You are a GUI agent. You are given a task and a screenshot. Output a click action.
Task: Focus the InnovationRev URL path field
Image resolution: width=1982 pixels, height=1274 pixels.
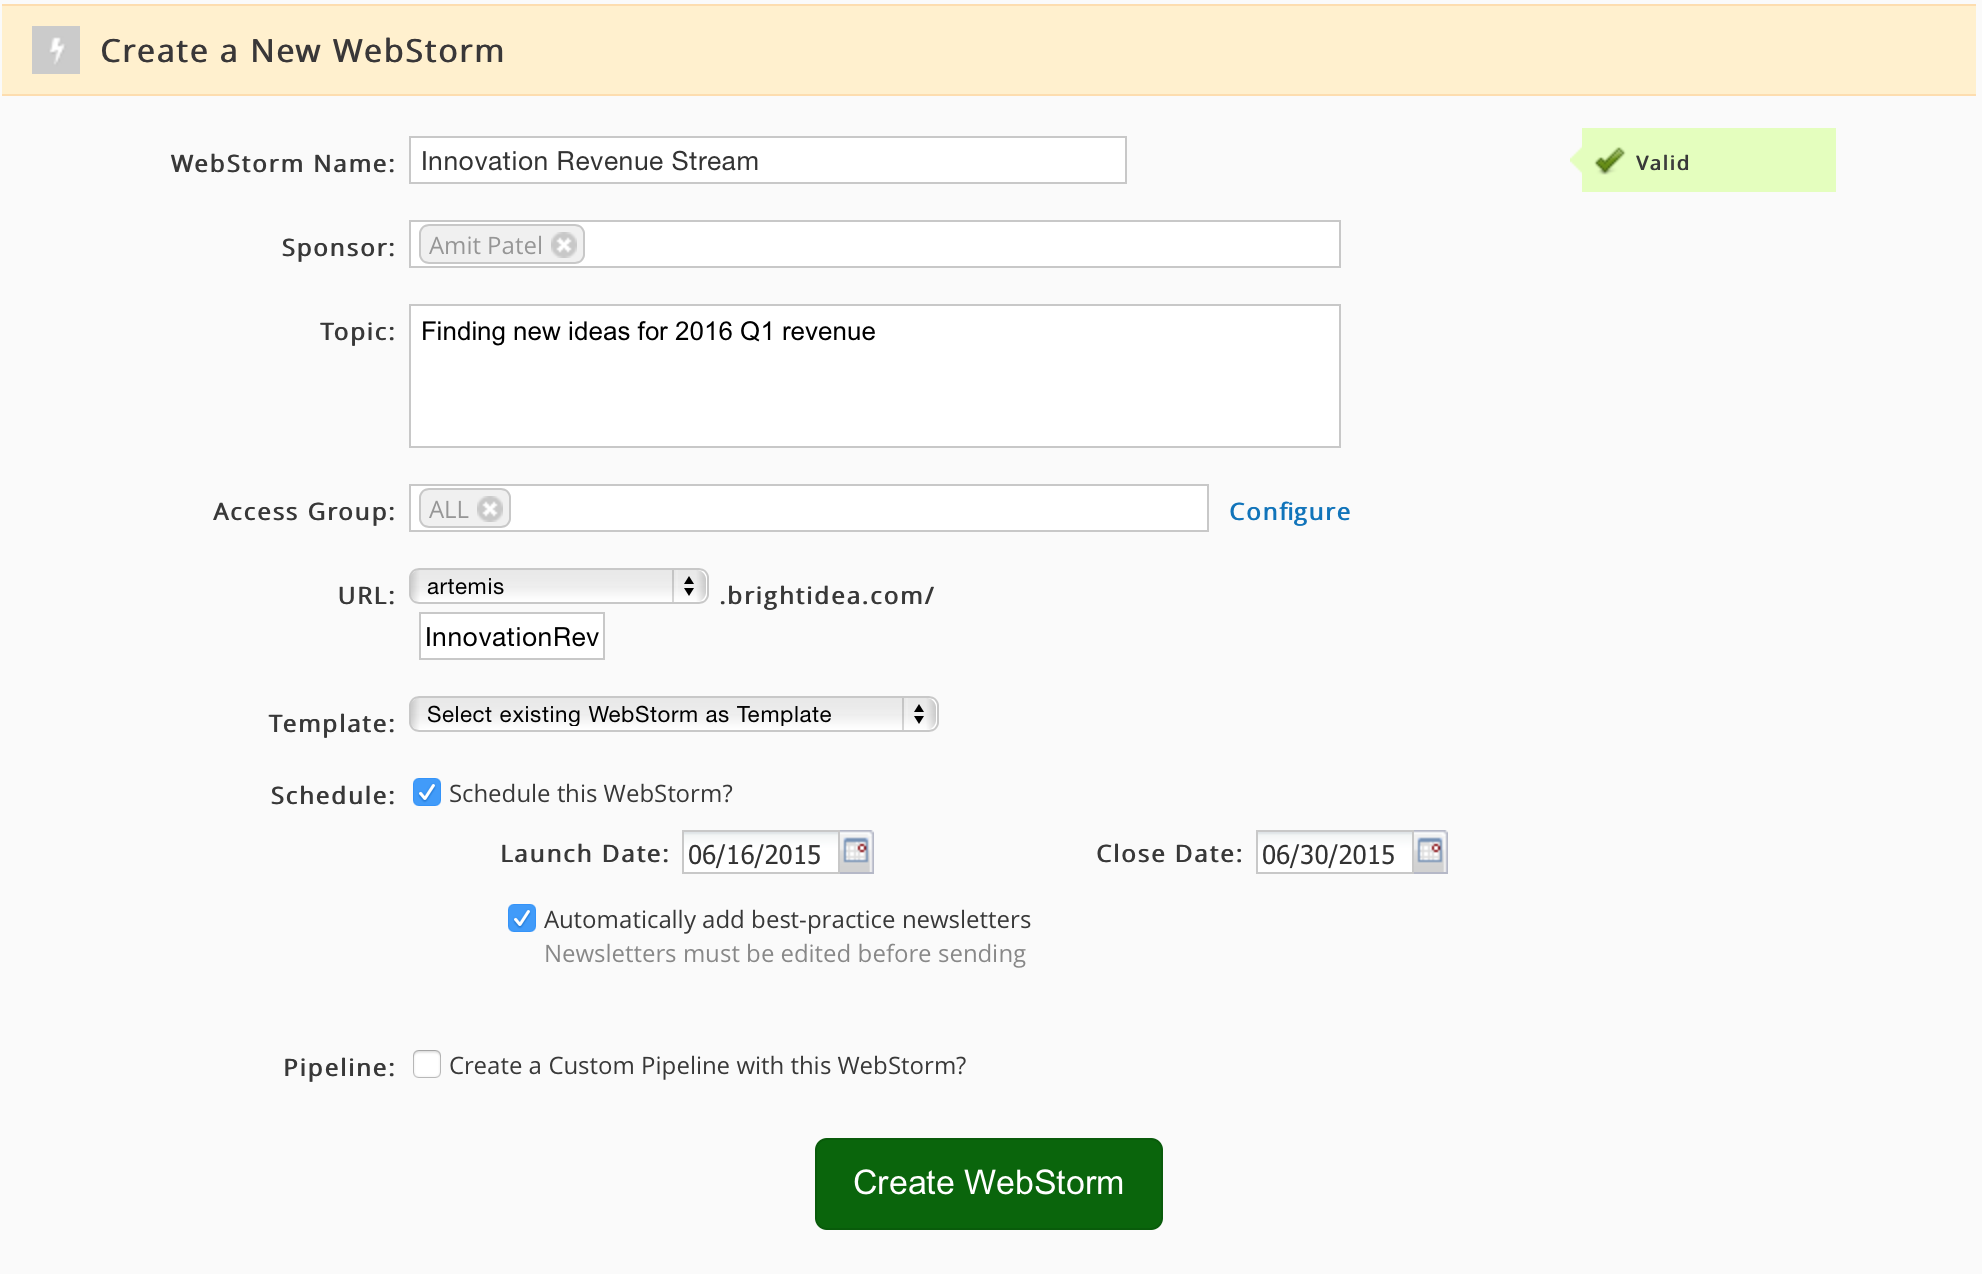[x=512, y=636]
